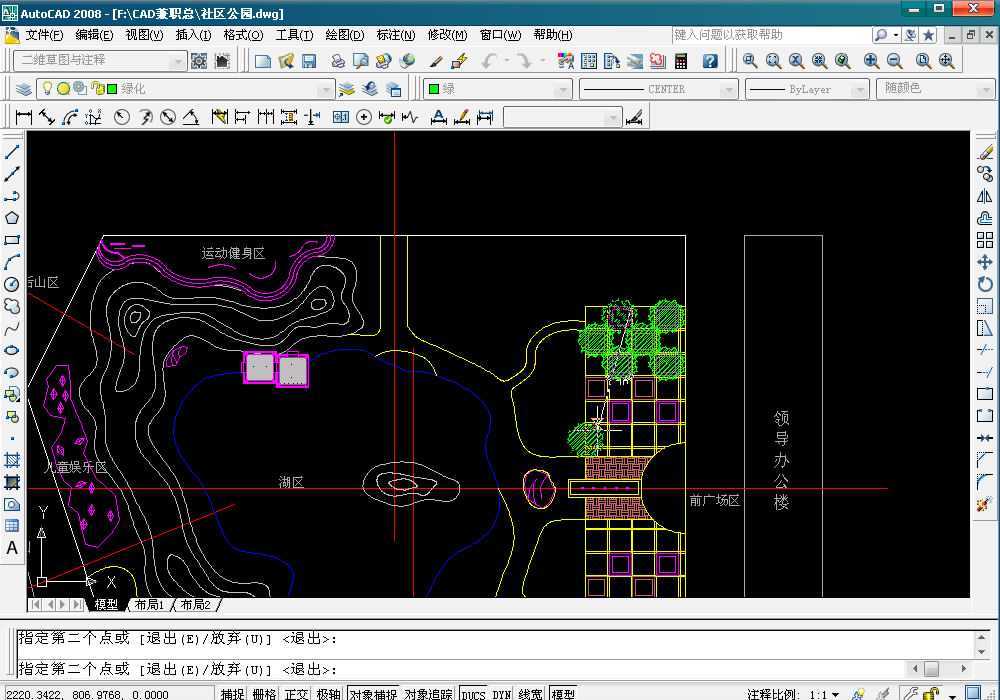The image size is (1000, 700).
Task: Toggle 线宽 lineweight display in status bar
Action: pyautogui.click(x=531, y=694)
